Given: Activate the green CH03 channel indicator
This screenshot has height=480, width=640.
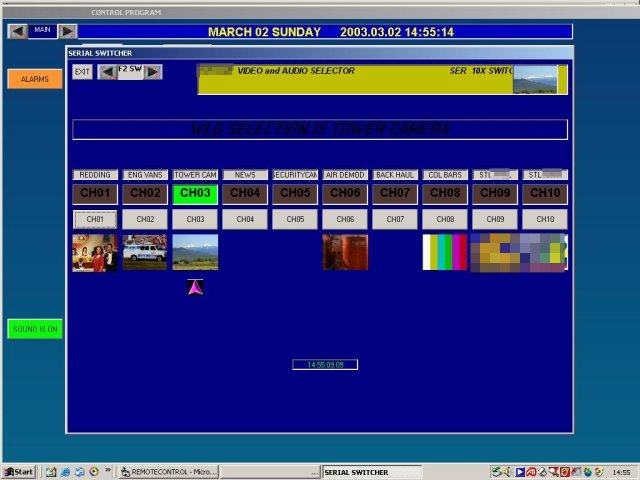Looking at the screenshot, I should 195,193.
